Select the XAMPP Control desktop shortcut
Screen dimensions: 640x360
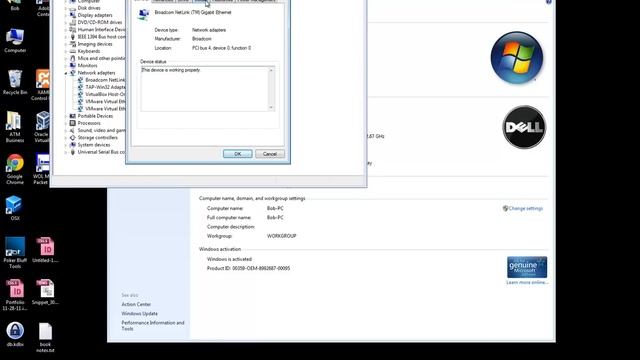42,85
